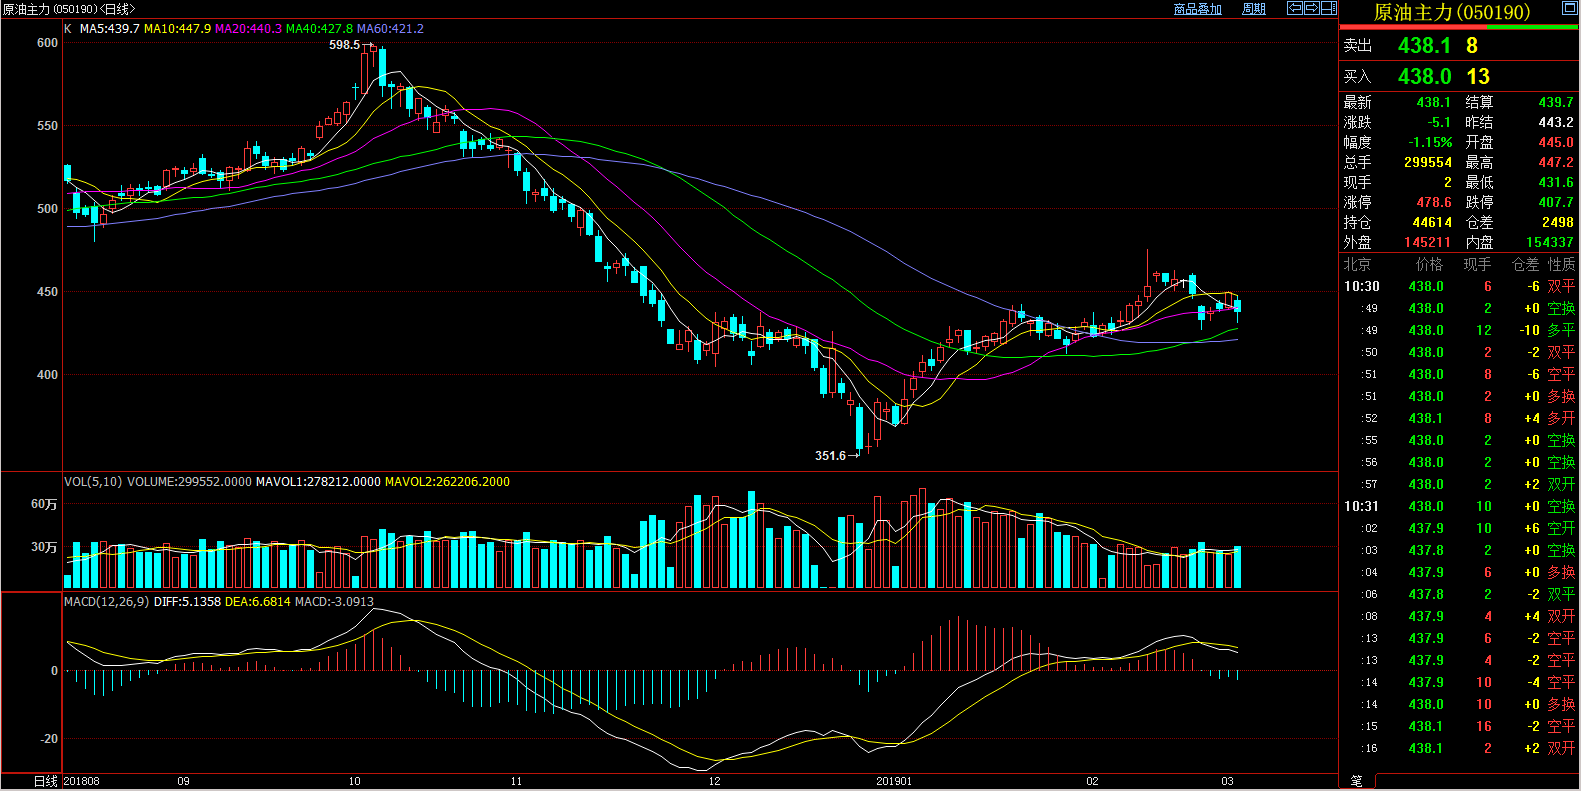The width and height of the screenshot is (1581, 791).
Task: Click the 跌停 value 407.7
Action: [x=1556, y=202]
